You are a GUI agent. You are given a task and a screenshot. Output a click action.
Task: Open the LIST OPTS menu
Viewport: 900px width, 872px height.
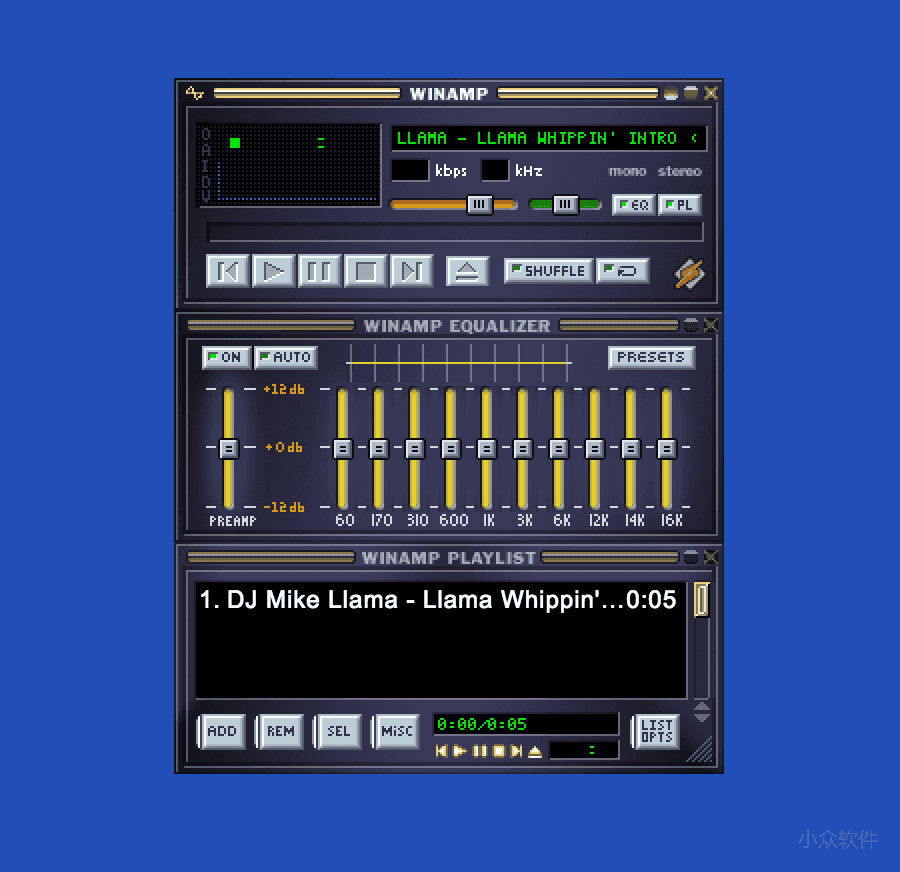click(x=655, y=732)
